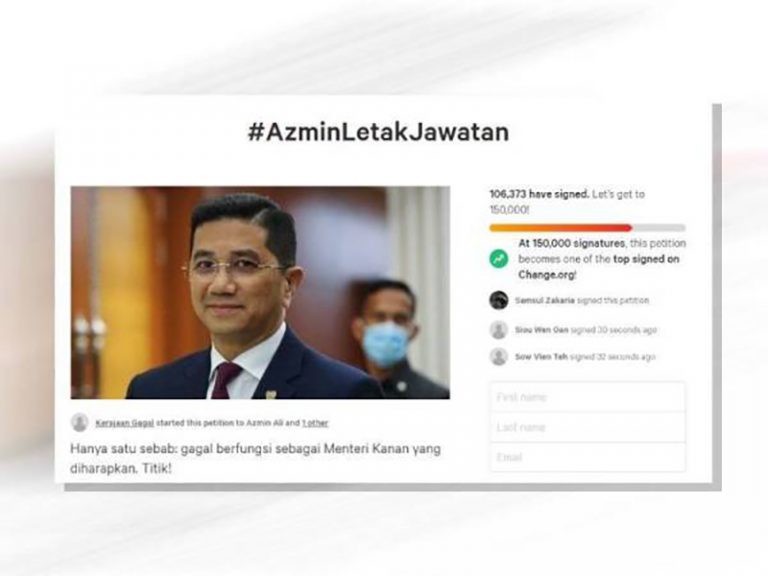Image resolution: width=768 pixels, height=576 pixels.
Task: Click the signature progress bar
Action: (x=587, y=228)
